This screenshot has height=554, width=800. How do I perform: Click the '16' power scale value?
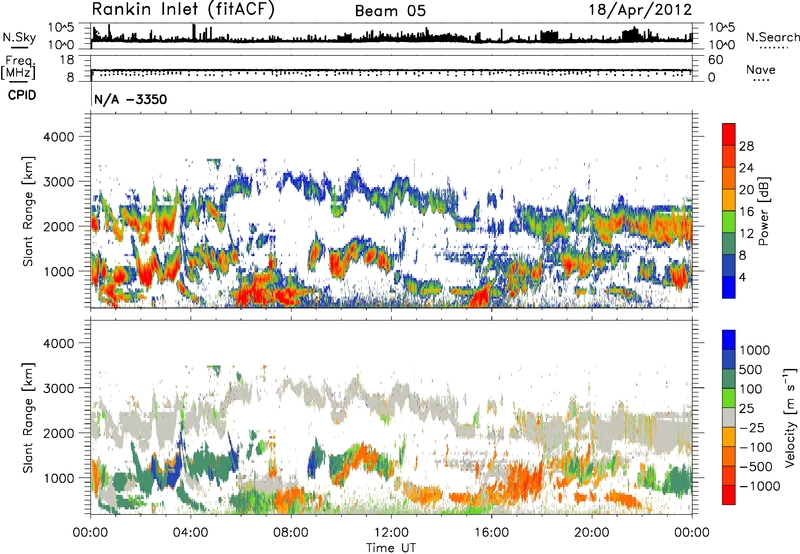tap(746, 212)
